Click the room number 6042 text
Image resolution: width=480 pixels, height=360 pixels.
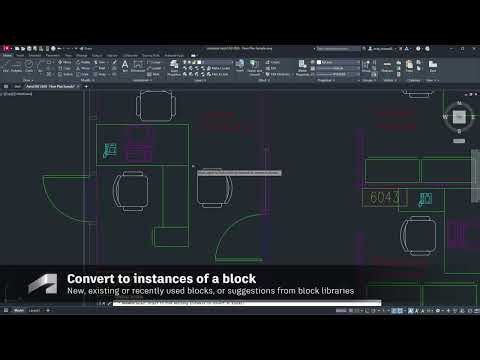[x=384, y=198]
